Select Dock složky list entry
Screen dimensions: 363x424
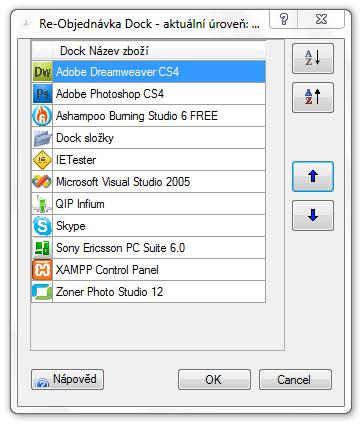[x=149, y=138]
